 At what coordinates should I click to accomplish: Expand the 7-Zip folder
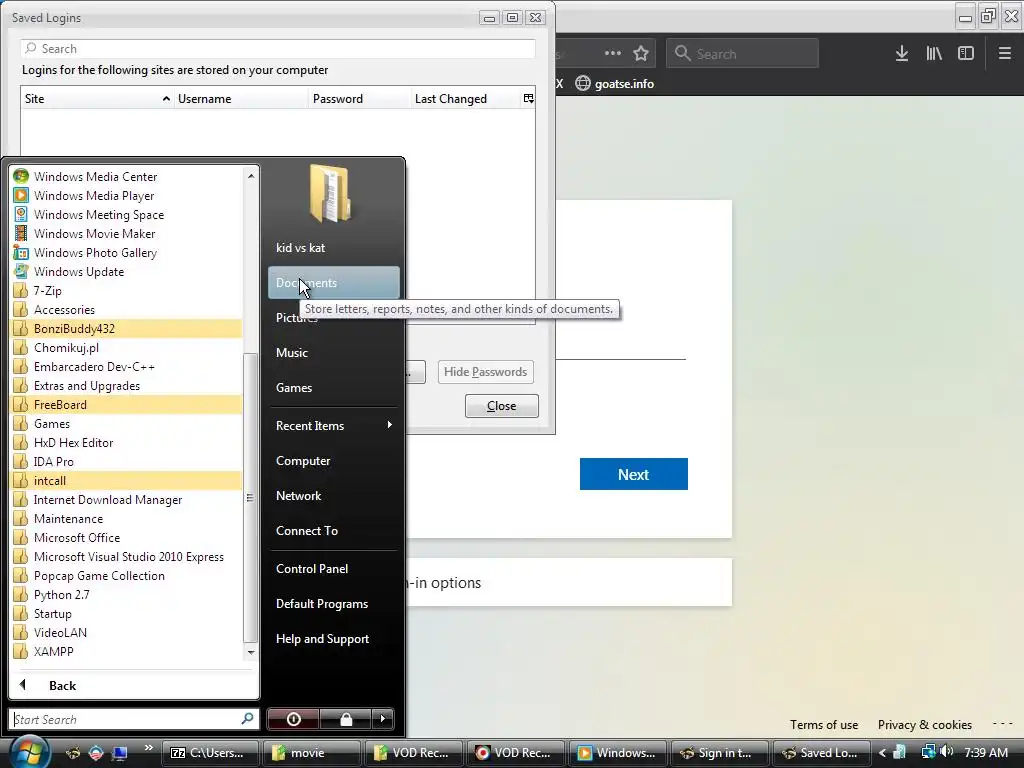pyautogui.click(x=127, y=291)
